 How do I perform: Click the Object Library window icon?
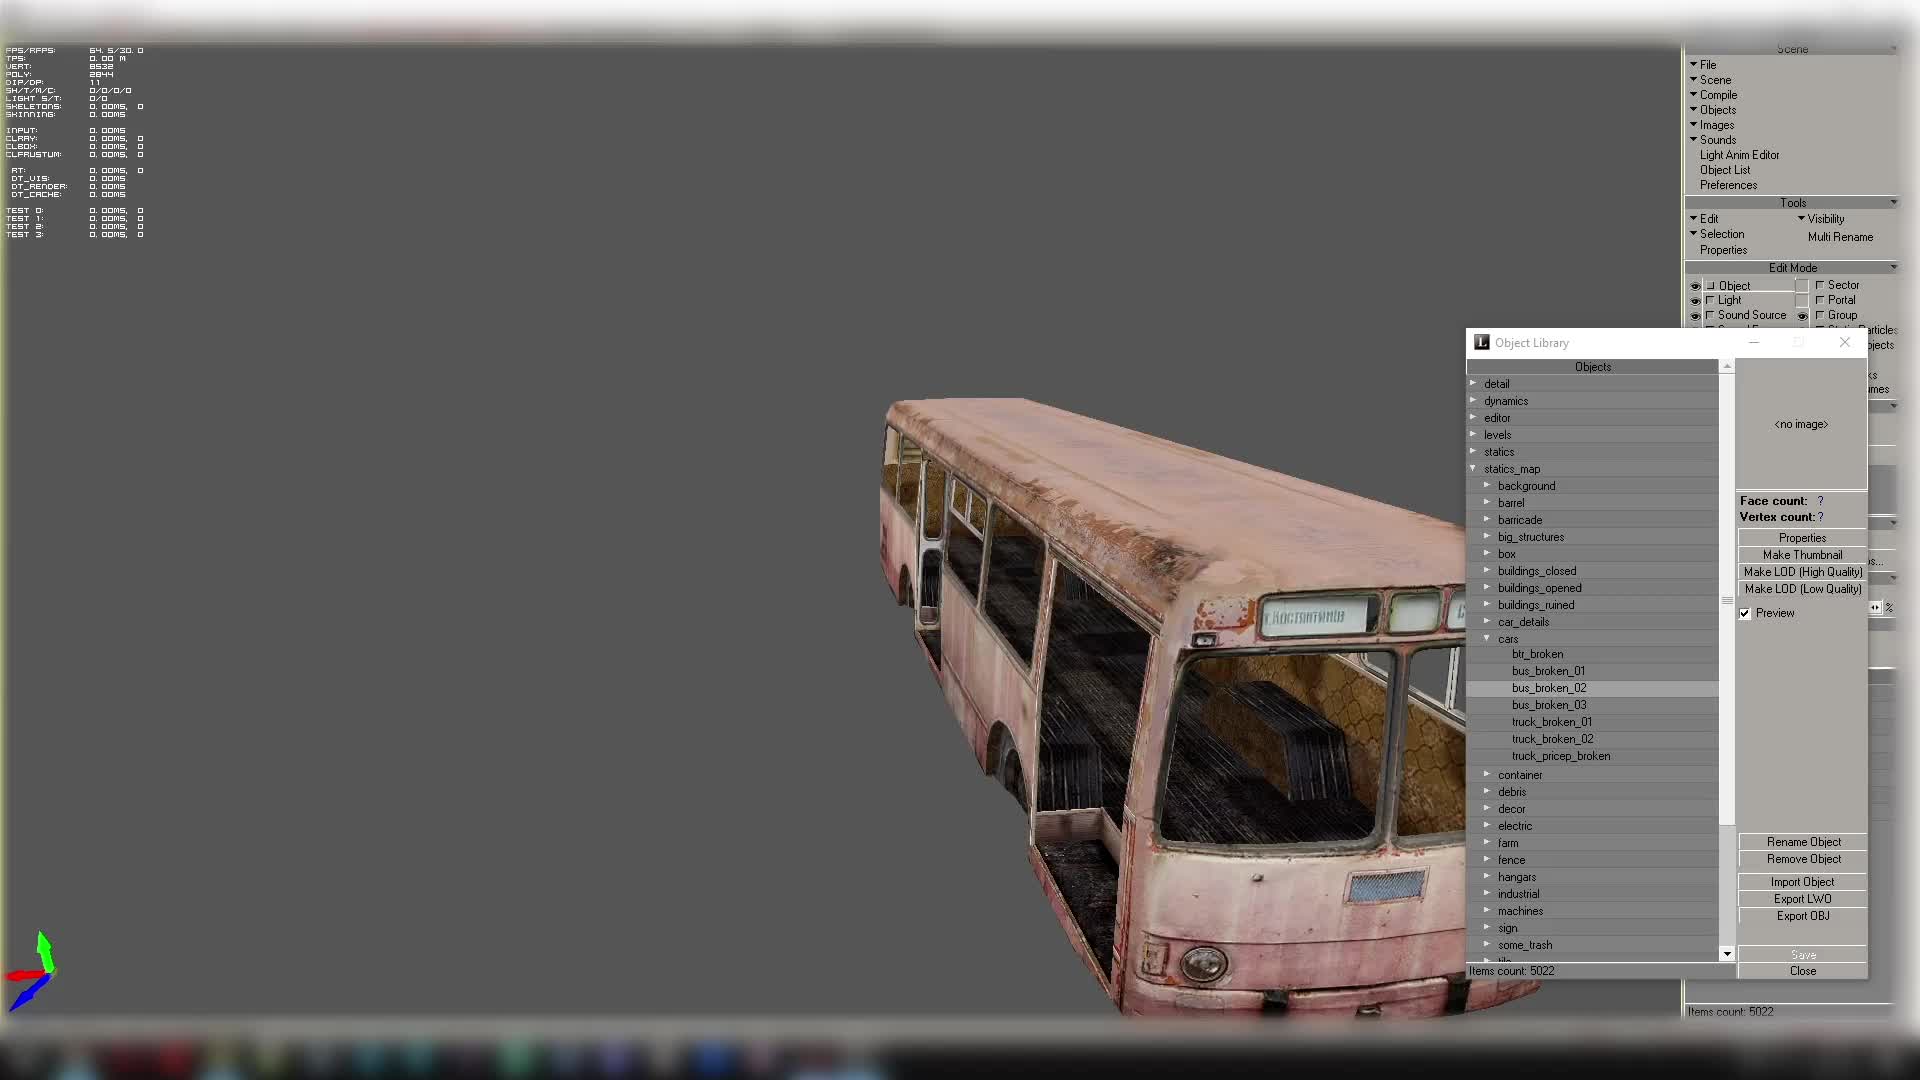click(x=1481, y=342)
